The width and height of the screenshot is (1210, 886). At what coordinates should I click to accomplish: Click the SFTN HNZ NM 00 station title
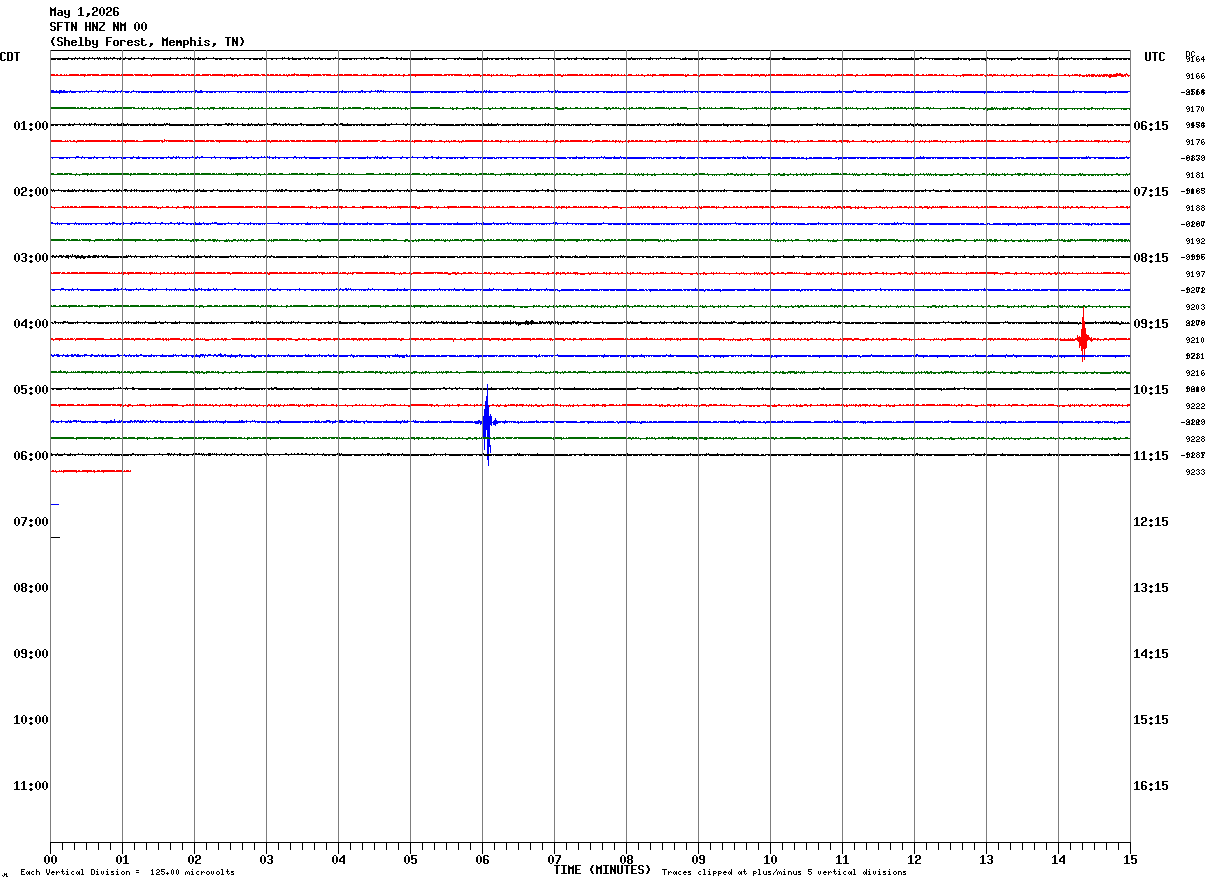point(98,27)
